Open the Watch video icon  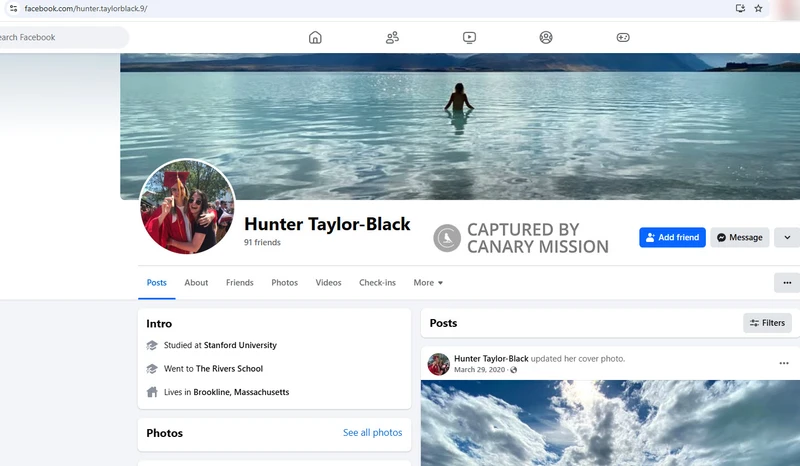point(469,37)
